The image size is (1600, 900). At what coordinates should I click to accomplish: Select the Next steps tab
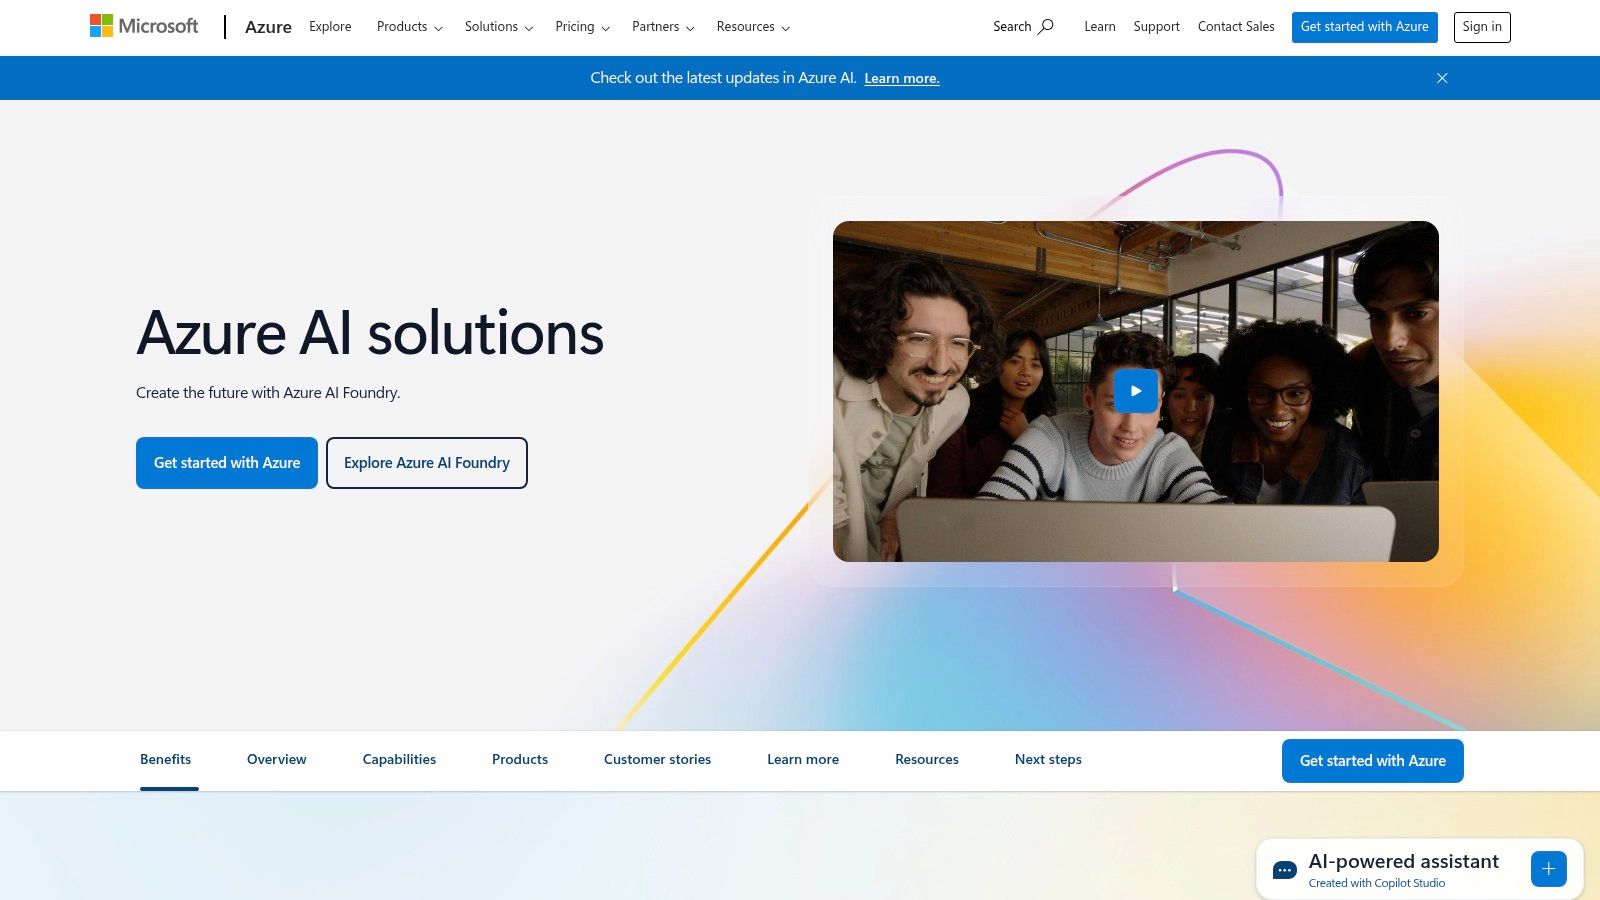pyautogui.click(x=1048, y=760)
